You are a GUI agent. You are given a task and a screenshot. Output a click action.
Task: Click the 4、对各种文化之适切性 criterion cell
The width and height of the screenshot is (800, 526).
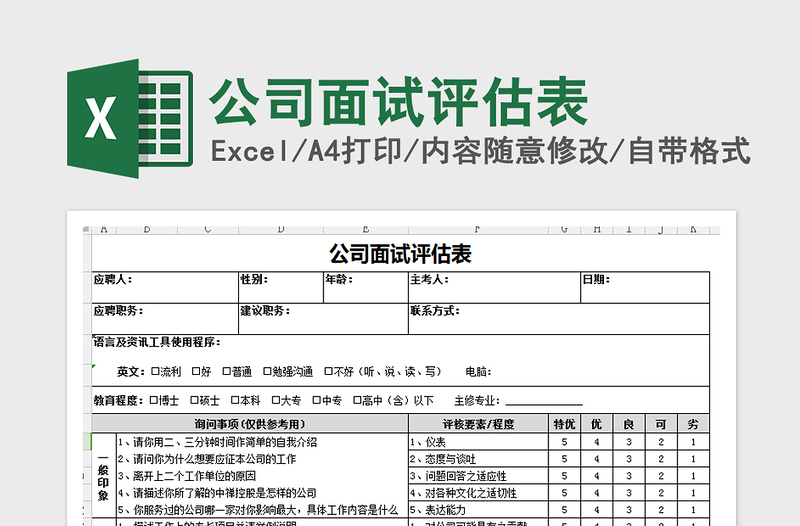pyautogui.click(x=479, y=493)
